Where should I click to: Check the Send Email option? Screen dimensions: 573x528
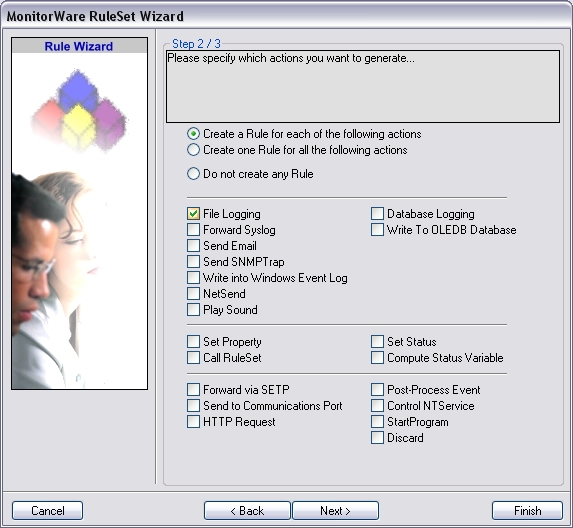click(193, 246)
